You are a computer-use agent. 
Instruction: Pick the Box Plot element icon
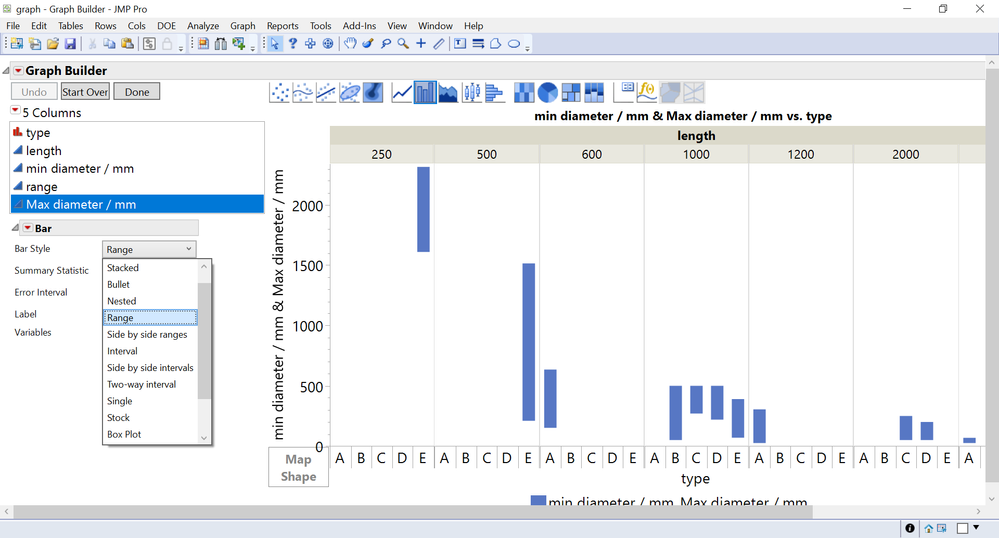pyautogui.click(x=471, y=92)
